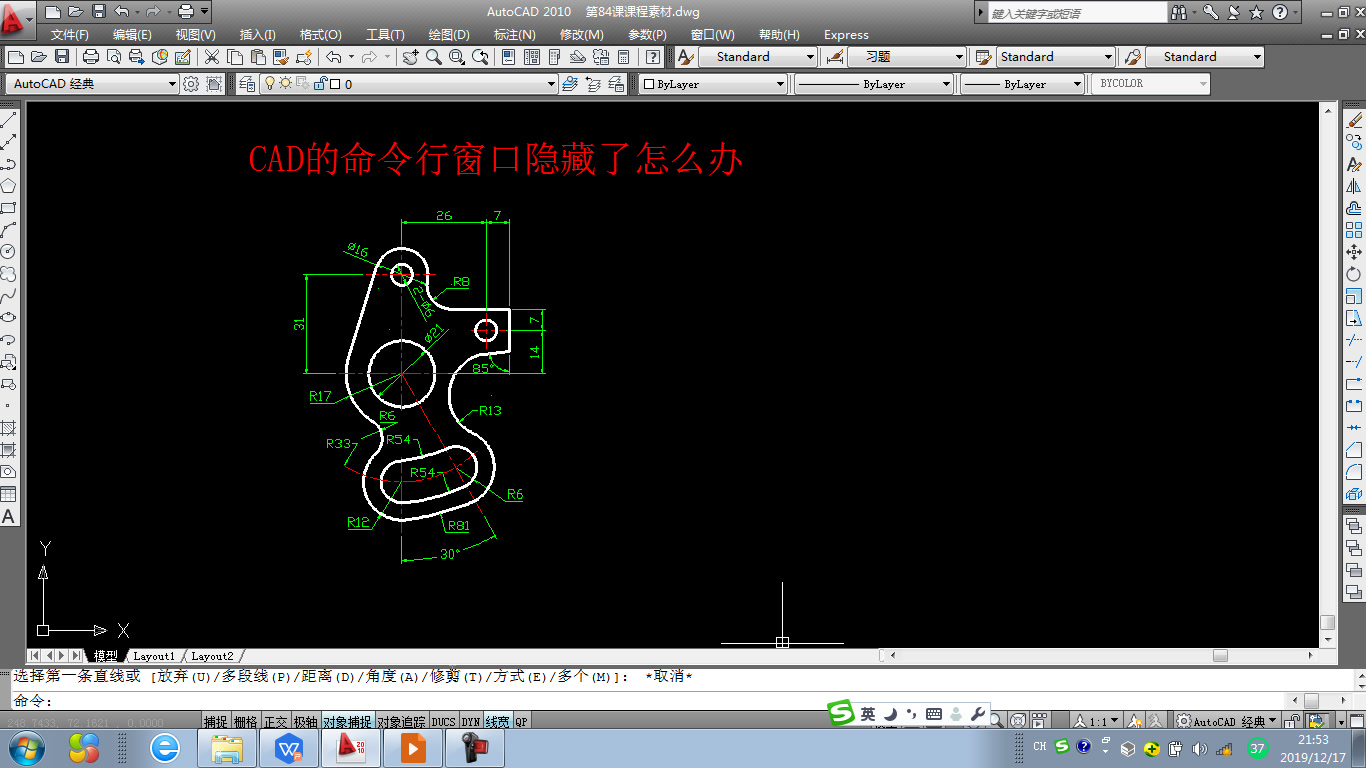Click the Workspace Settings gear icon
1366x768 pixels.
click(191, 84)
